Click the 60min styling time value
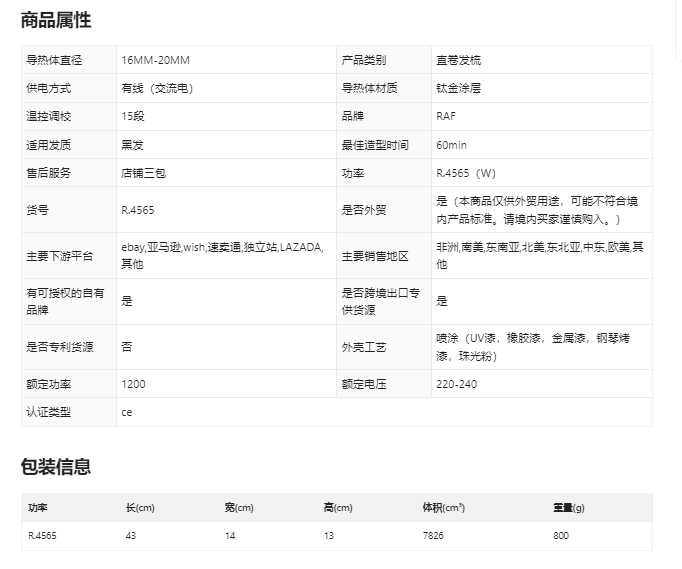Viewport: 682px width, 569px height. coord(452,145)
